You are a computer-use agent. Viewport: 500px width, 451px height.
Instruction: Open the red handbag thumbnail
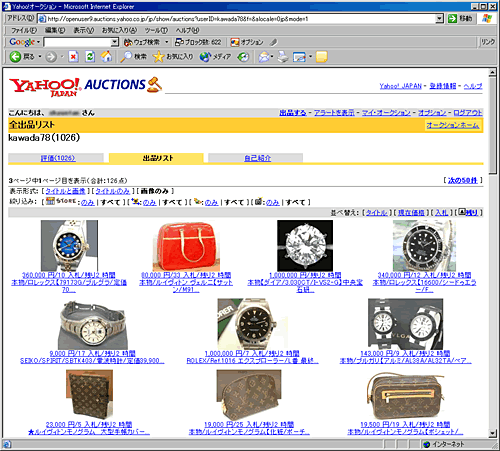(186, 246)
